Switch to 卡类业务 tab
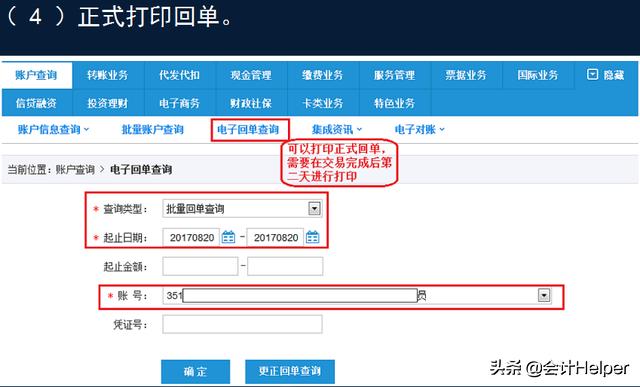The image size is (640, 387). point(323,103)
